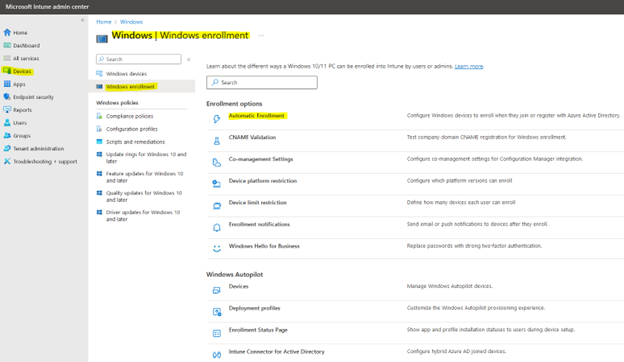The height and width of the screenshot is (362, 624).
Task: Open the Devices icon in sidebar
Action: click(x=7, y=71)
